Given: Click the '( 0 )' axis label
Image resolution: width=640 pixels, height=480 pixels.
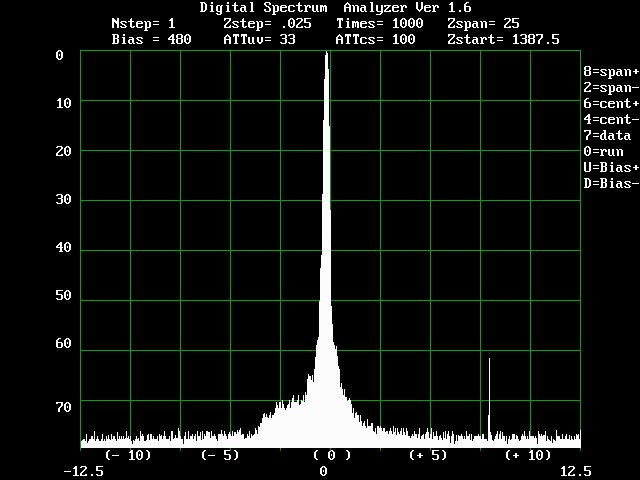Looking at the screenshot, I should tap(331, 455).
